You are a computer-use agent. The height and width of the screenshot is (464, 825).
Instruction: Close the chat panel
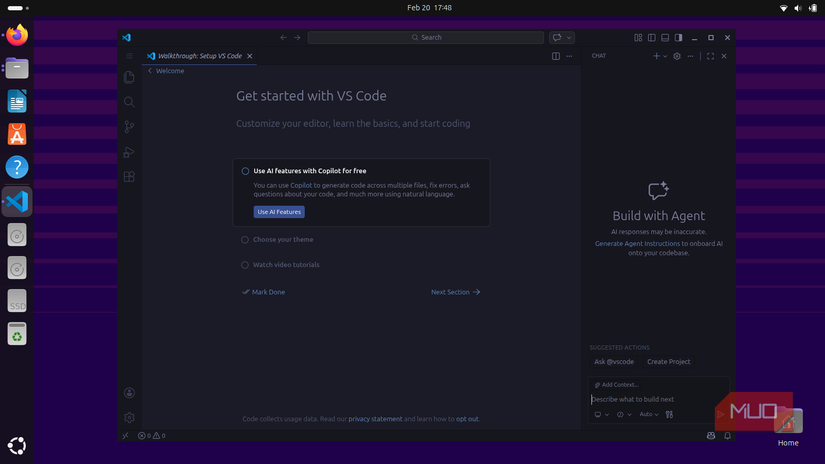[x=724, y=56]
